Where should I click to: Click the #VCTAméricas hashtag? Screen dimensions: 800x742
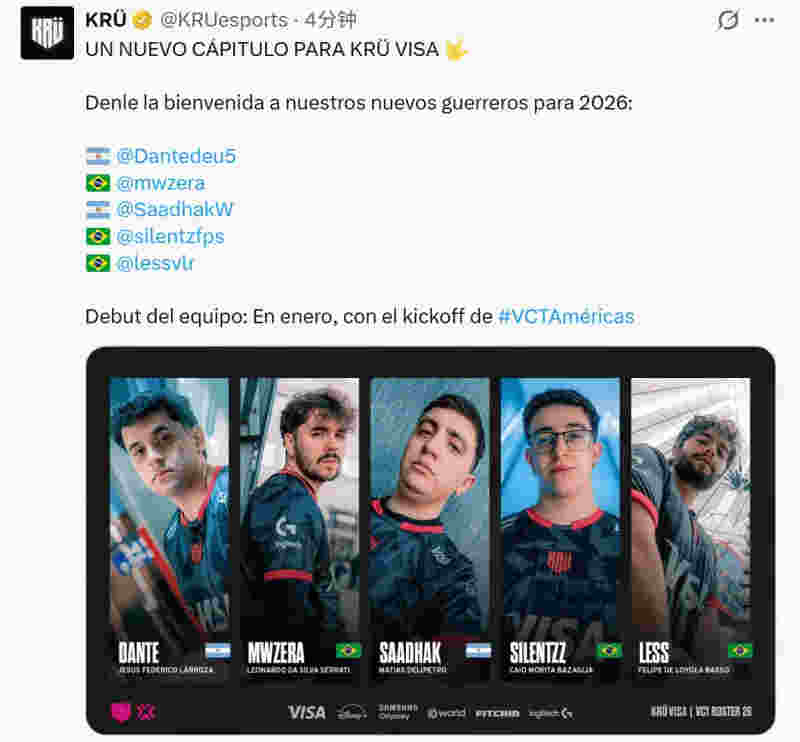click(x=566, y=317)
